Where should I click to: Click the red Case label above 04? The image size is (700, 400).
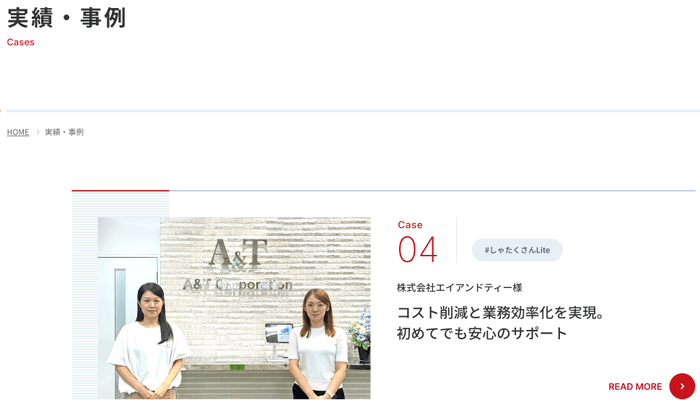tap(410, 225)
